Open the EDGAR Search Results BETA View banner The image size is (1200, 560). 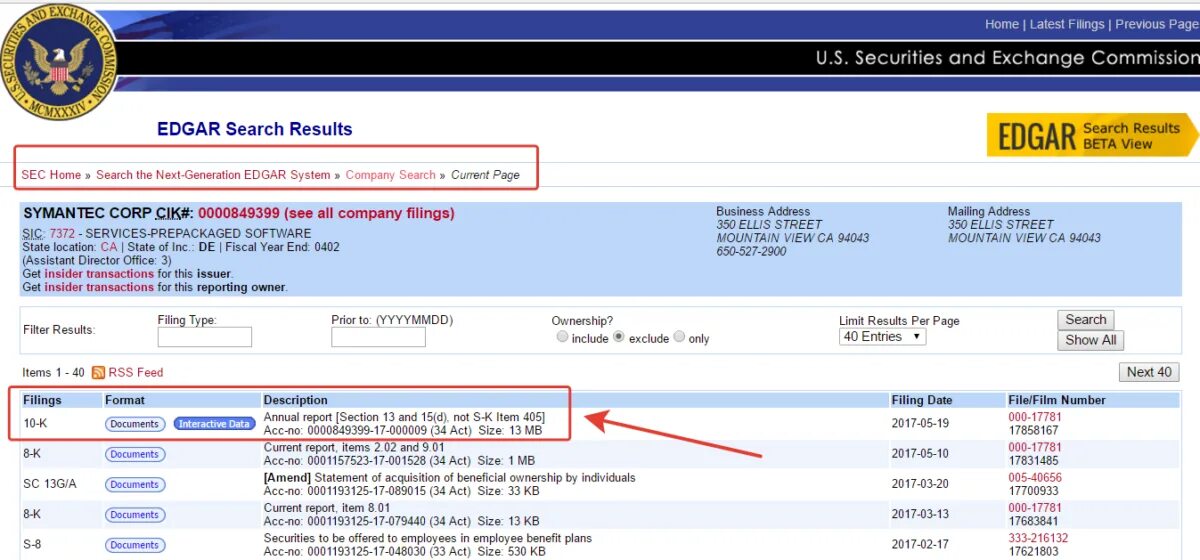[x=1093, y=135]
